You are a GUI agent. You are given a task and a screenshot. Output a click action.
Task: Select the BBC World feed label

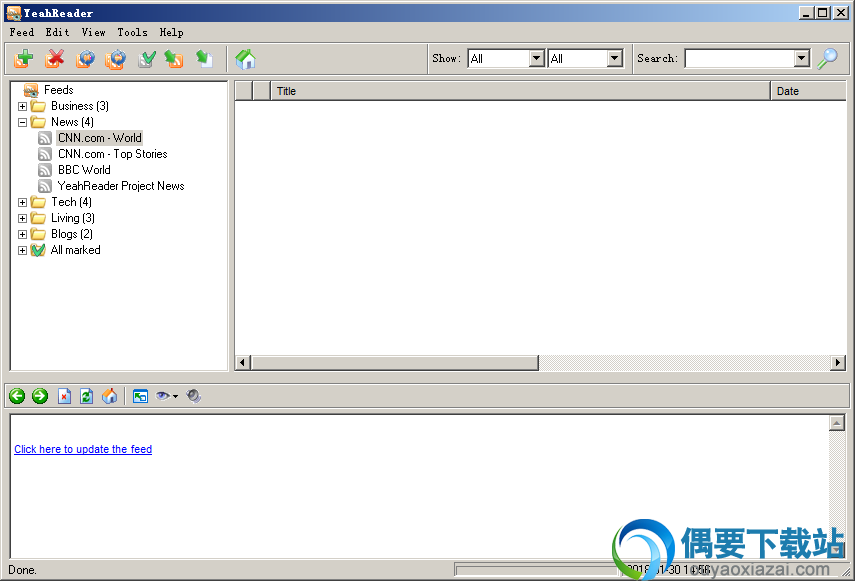click(x=84, y=170)
